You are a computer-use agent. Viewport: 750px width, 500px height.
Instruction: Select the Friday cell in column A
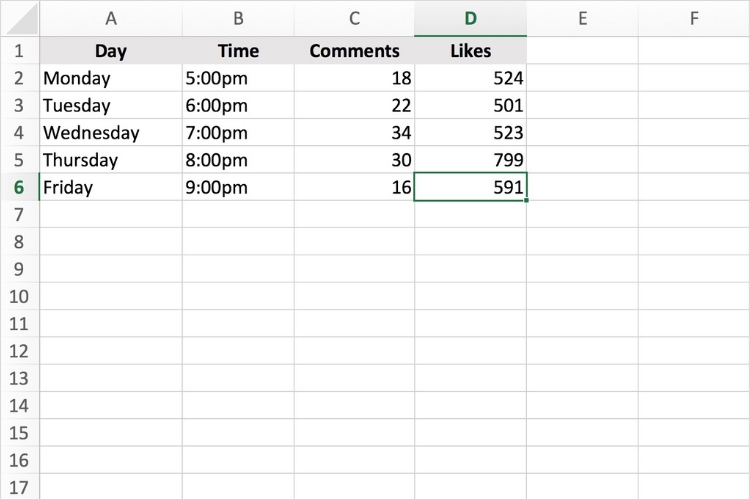[x=110, y=187]
